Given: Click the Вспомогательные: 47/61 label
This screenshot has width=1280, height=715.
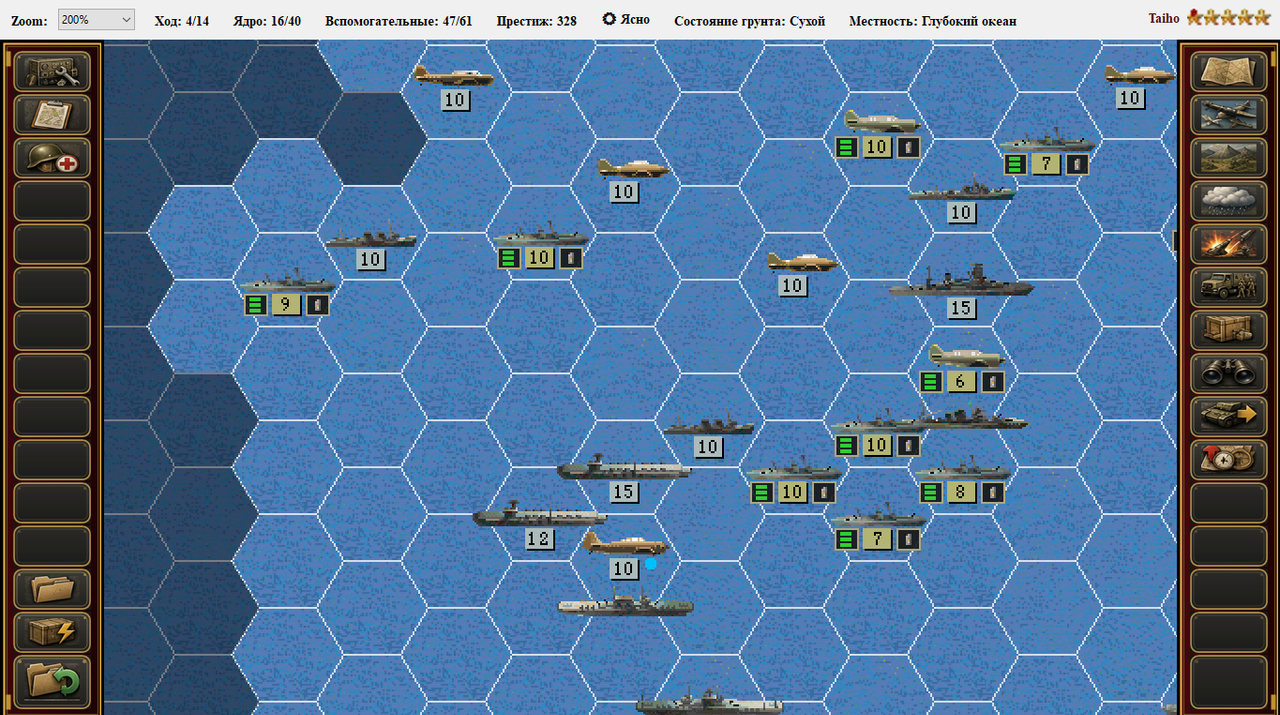Looking at the screenshot, I should [x=399, y=20].
